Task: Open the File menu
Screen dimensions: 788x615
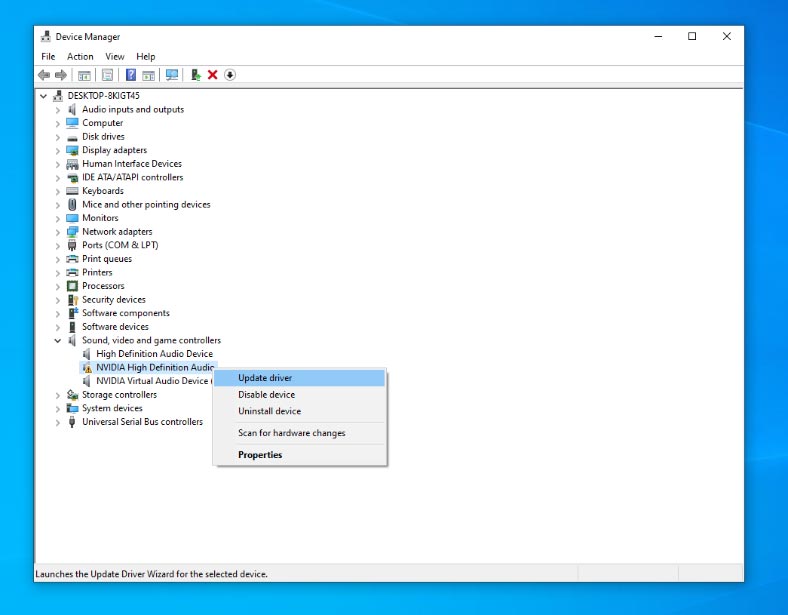Action: click(x=48, y=56)
